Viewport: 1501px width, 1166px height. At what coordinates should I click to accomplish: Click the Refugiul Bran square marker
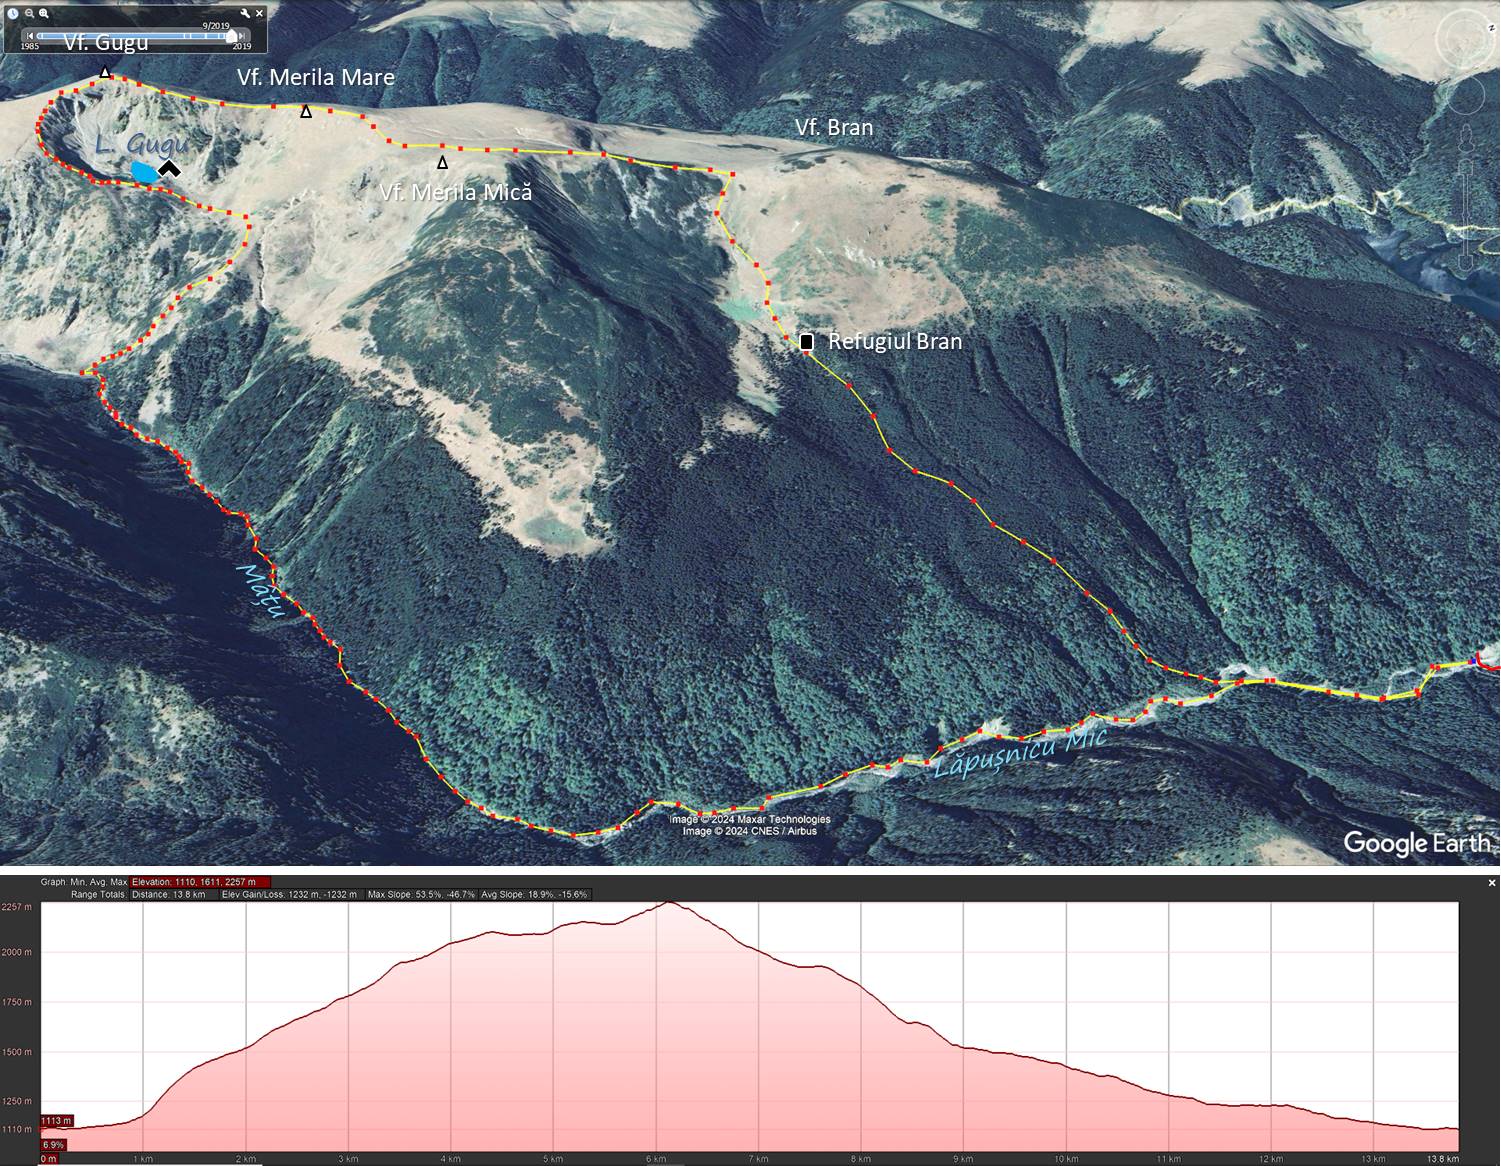tap(807, 342)
